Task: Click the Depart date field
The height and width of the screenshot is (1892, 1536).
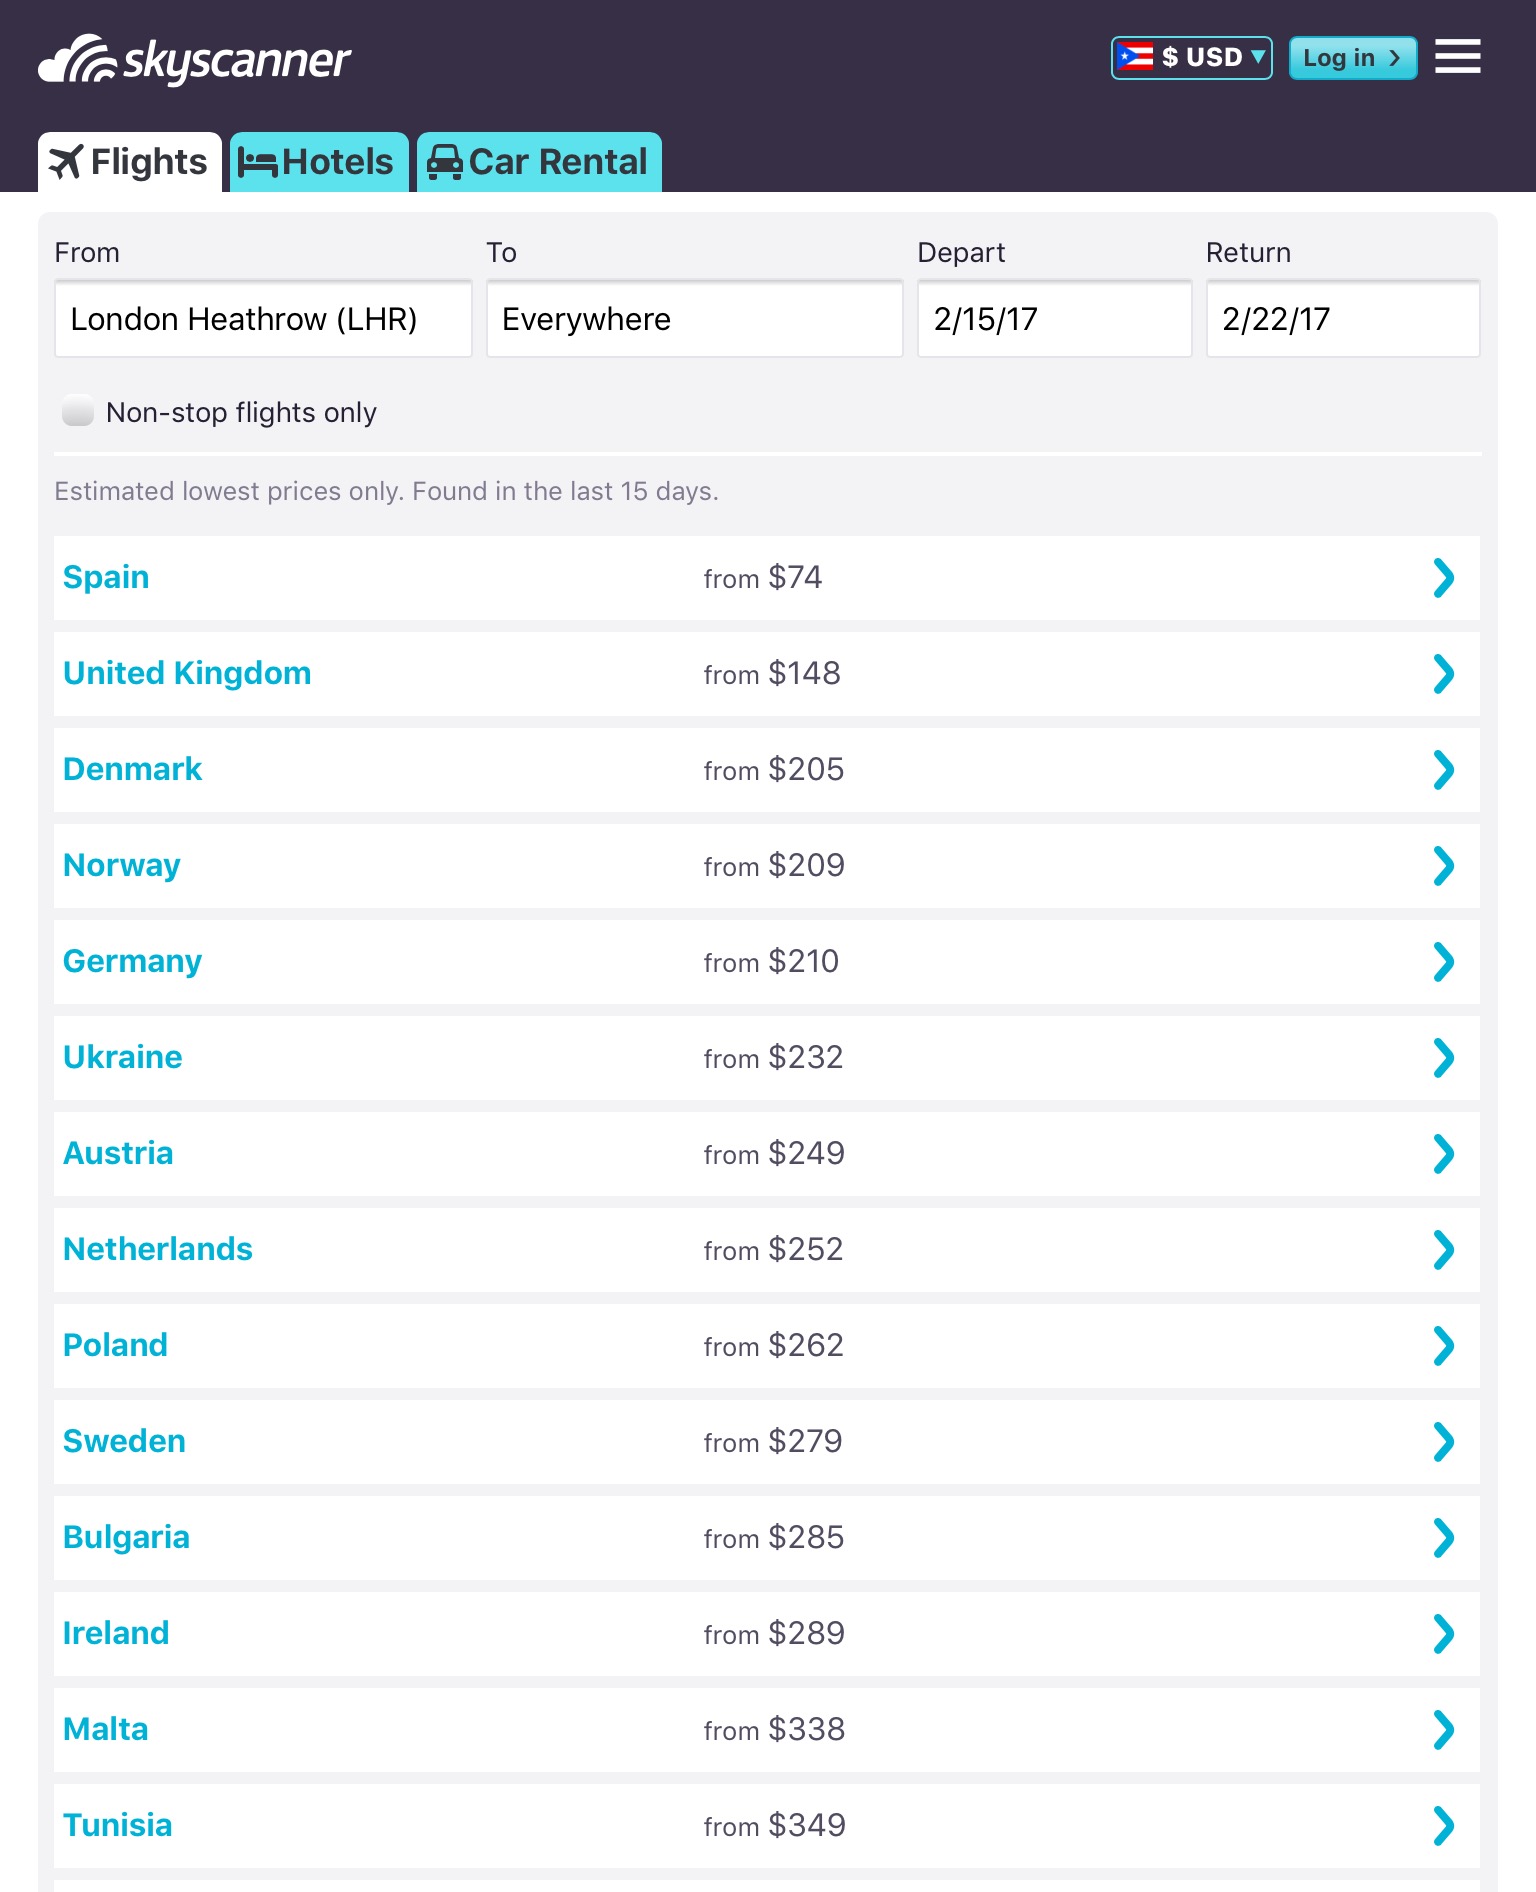Action: [1054, 319]
